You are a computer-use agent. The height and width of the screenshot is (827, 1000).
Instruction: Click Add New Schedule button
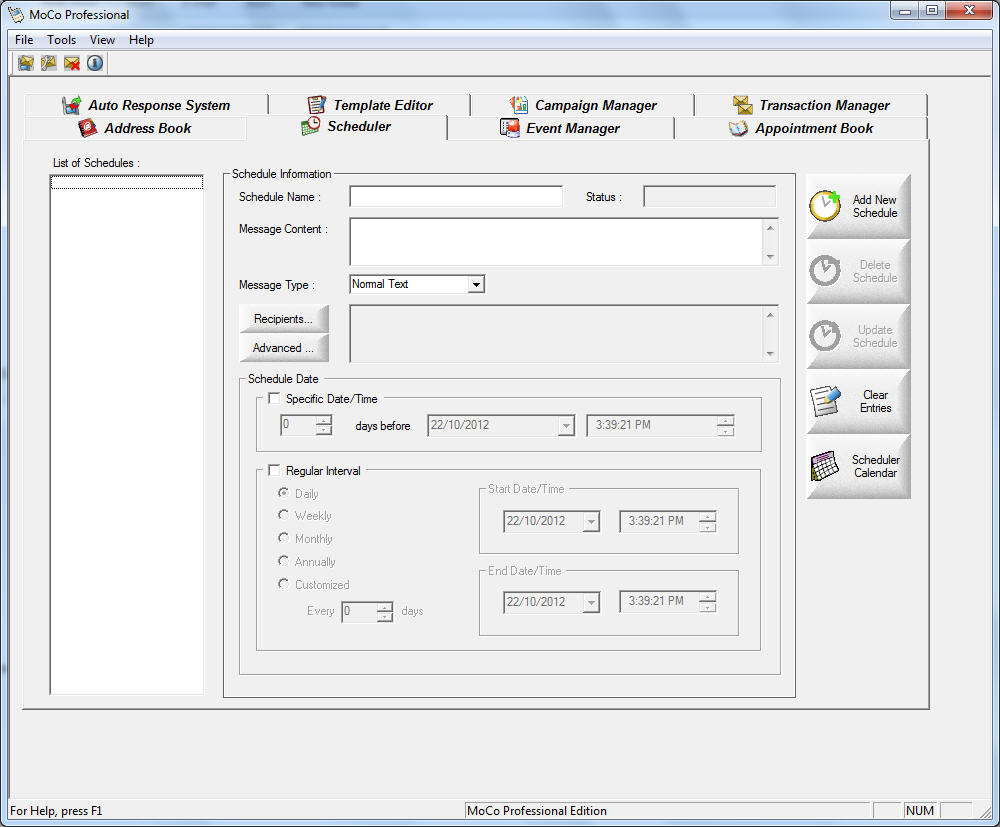click(858, 206)
